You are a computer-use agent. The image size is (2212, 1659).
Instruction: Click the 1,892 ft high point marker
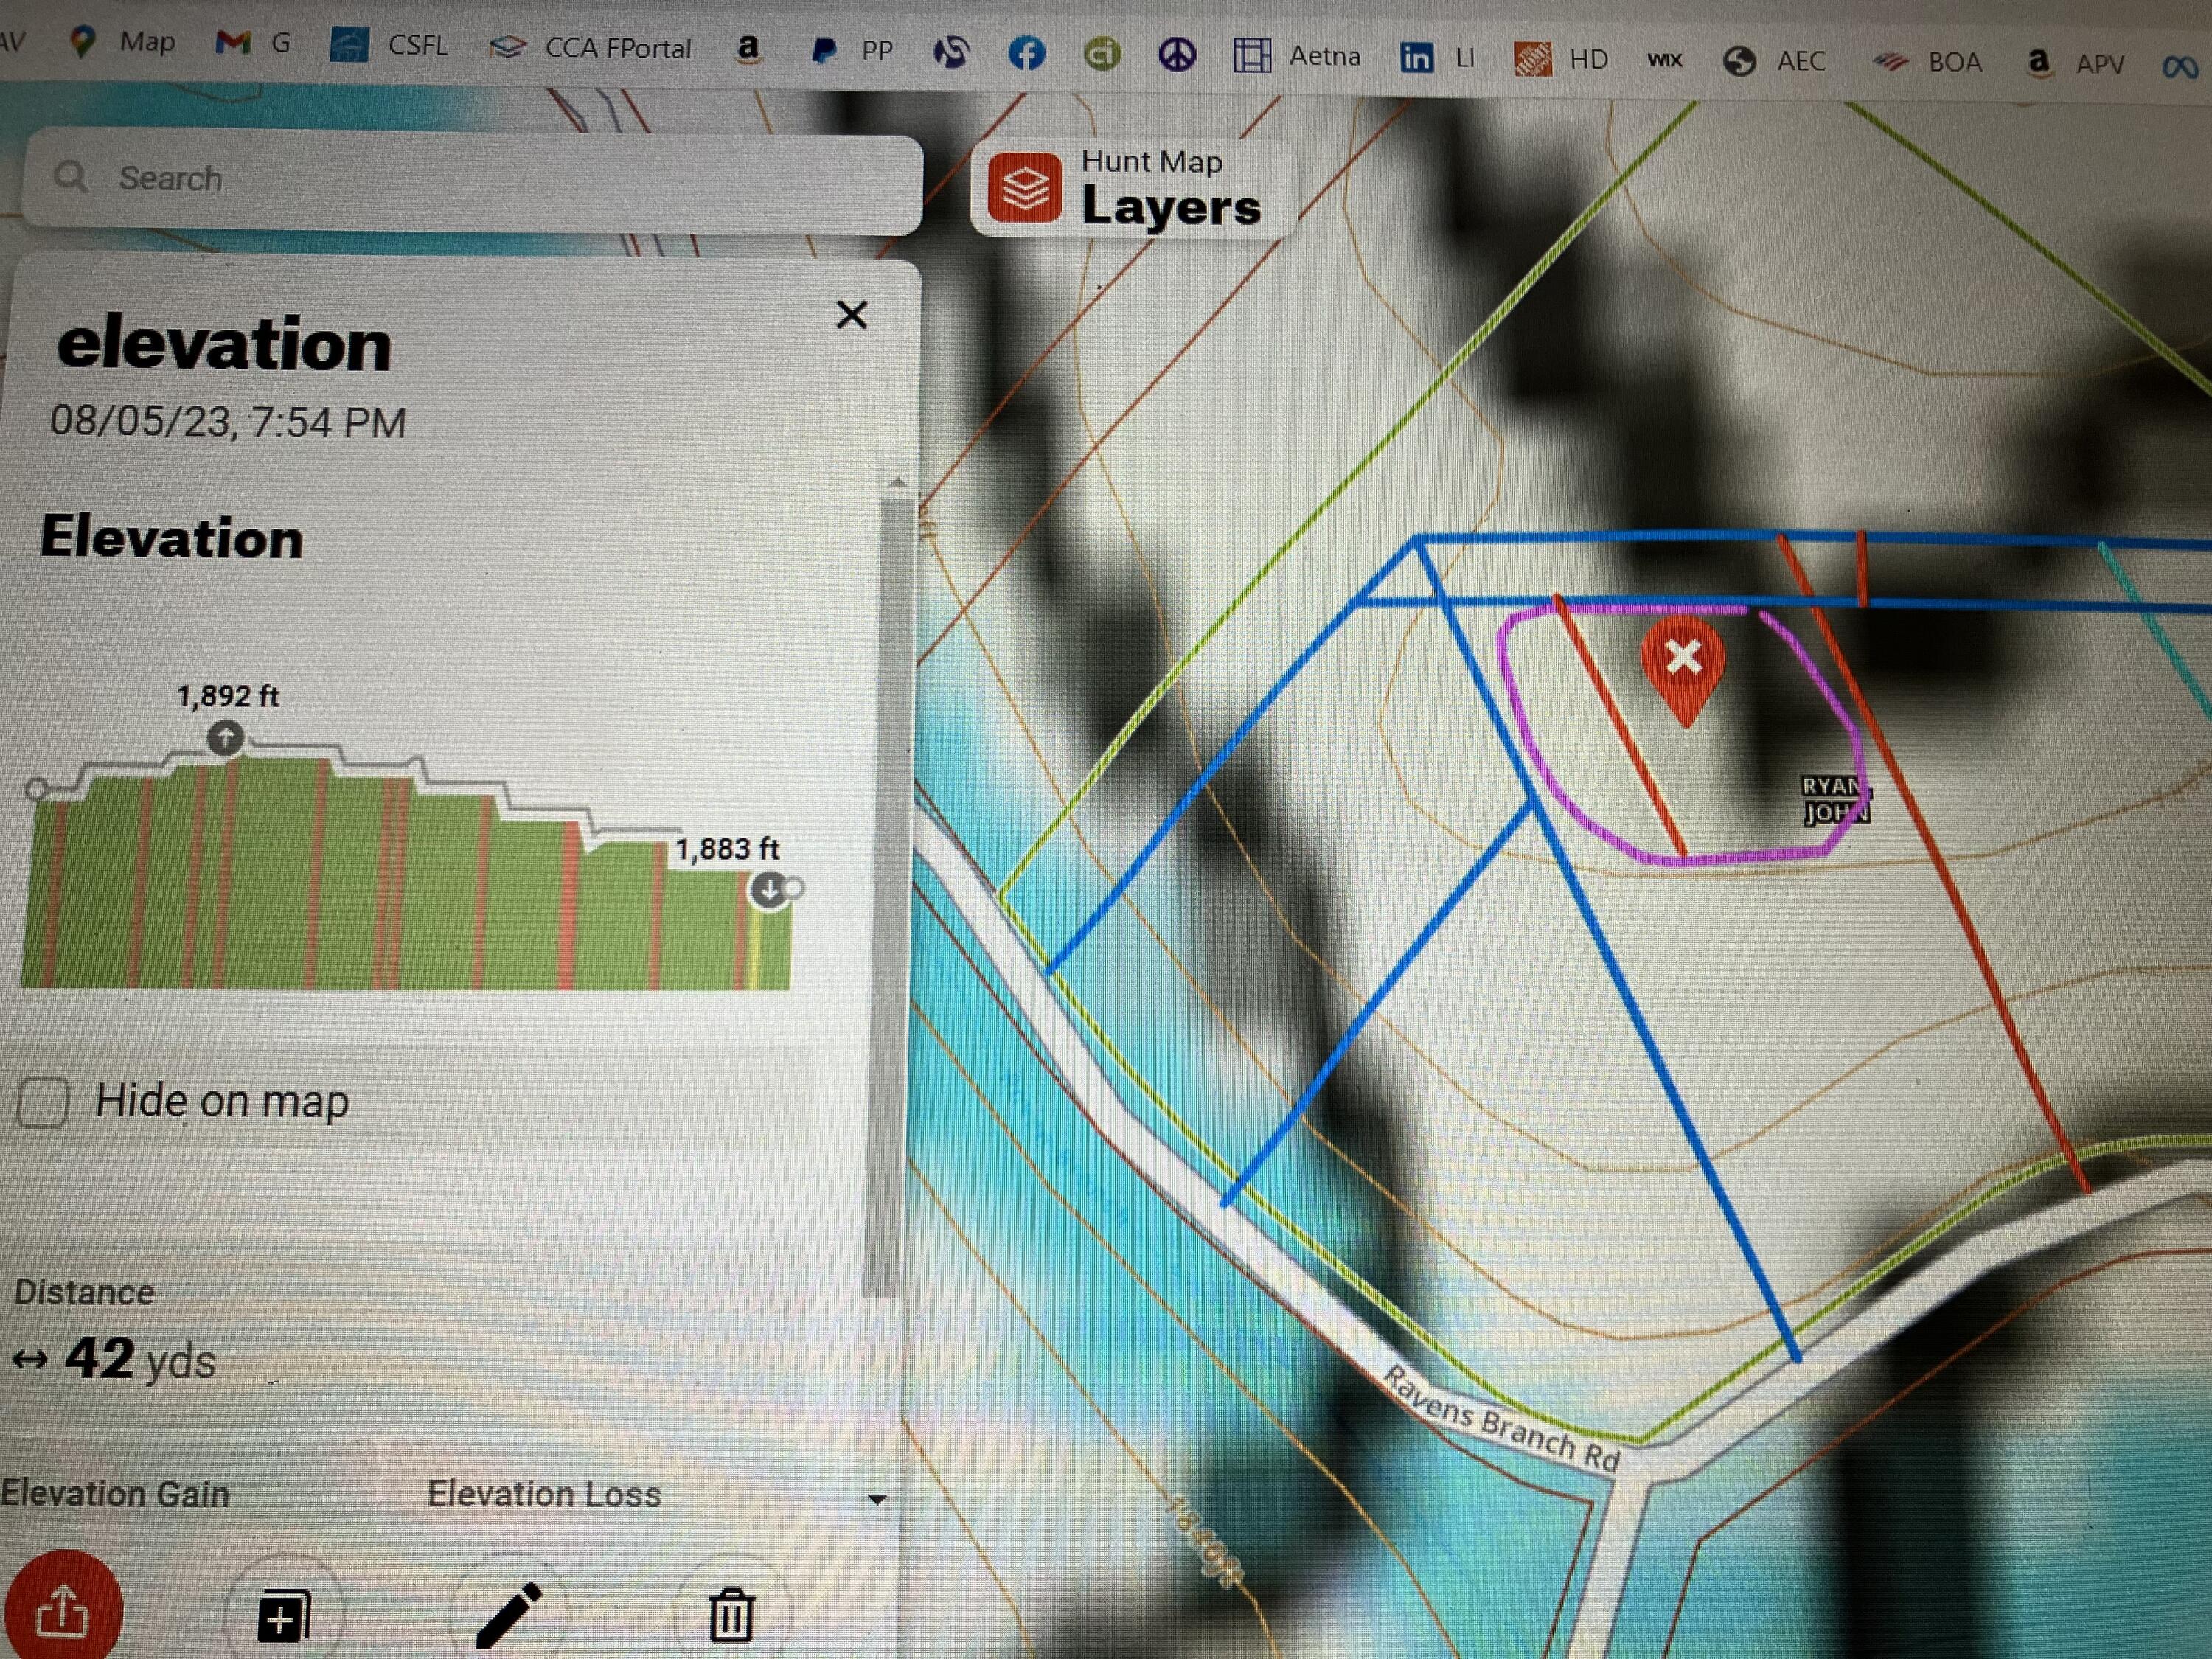pyautogui.click(x=226, y=738)
